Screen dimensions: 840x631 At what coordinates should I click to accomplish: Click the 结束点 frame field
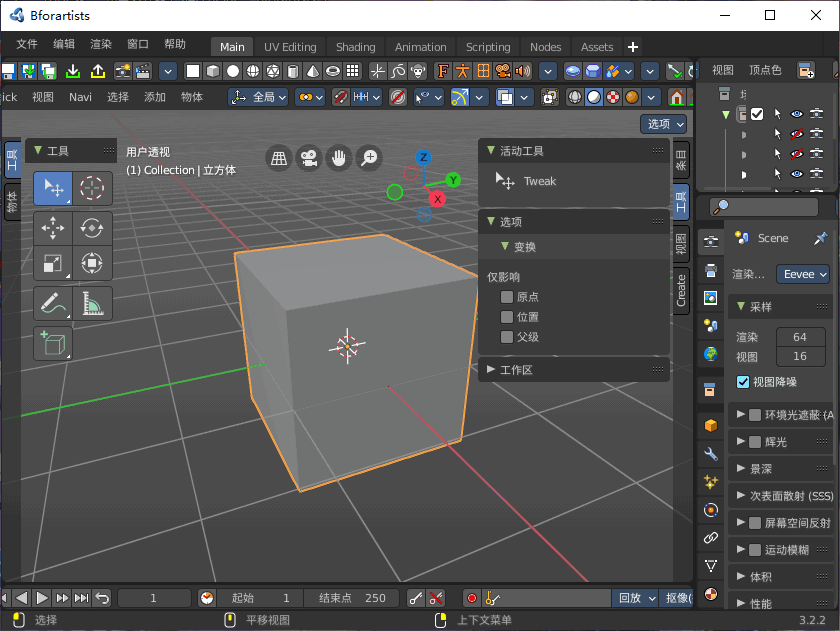352,598
